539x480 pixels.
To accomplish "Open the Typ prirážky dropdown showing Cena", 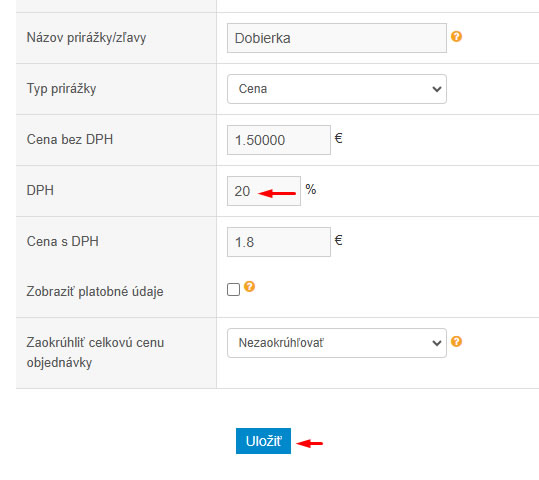I will pos(337,89).
